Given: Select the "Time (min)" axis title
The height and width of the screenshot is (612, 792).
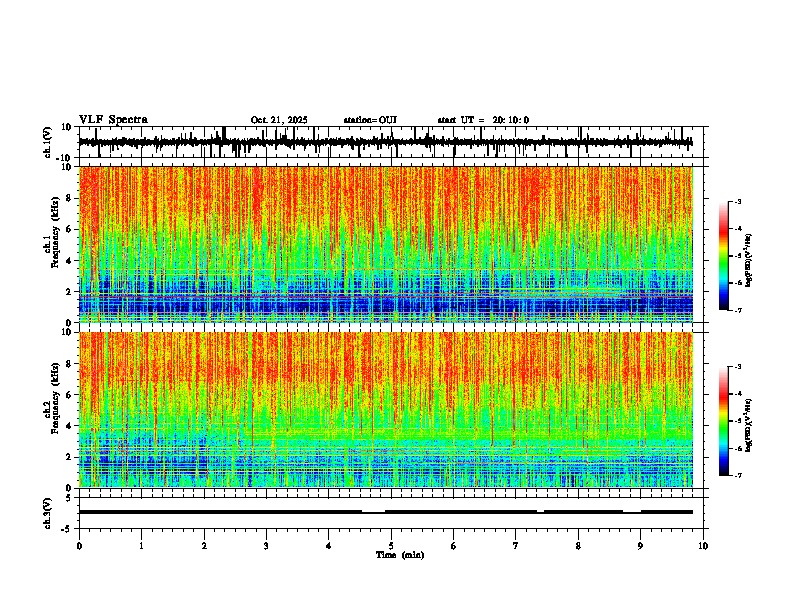Looking at the screenshot, I should coord(400,555).
